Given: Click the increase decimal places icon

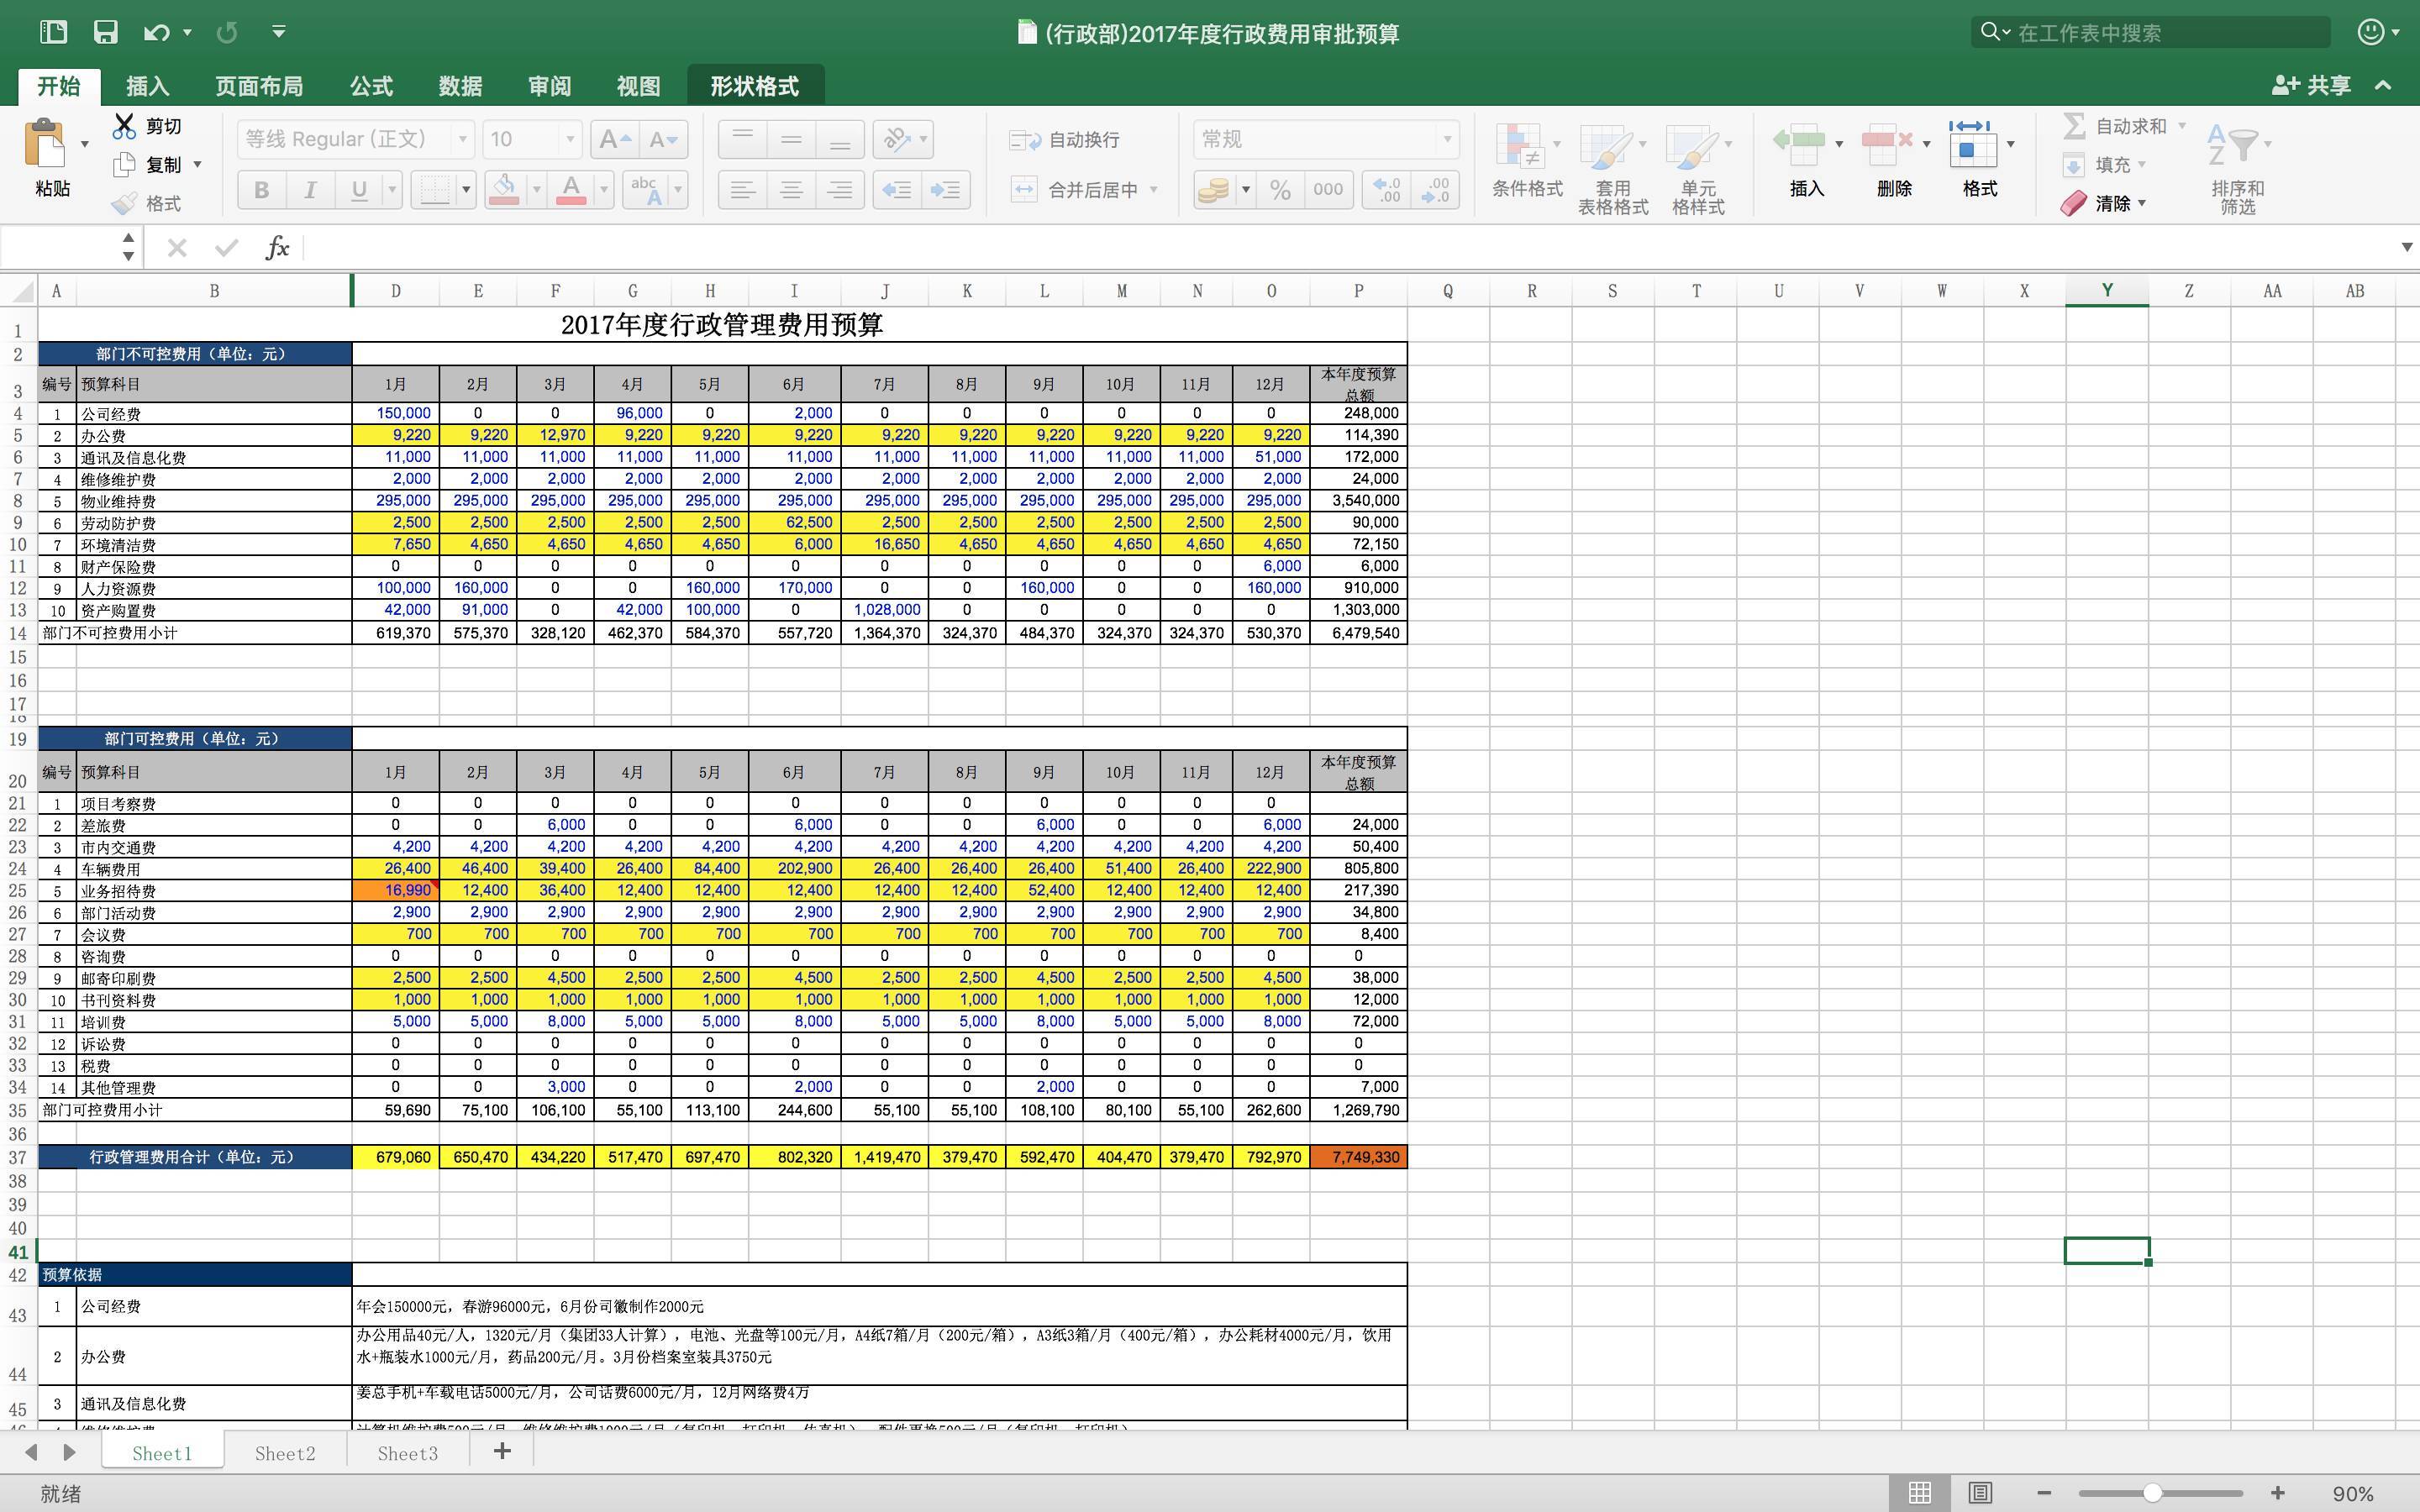Looking at the screenshot, I should [1386, 189].
